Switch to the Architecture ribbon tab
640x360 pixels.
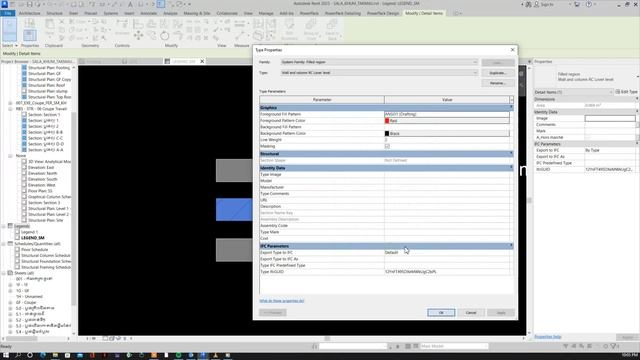(x=29, y=13)
